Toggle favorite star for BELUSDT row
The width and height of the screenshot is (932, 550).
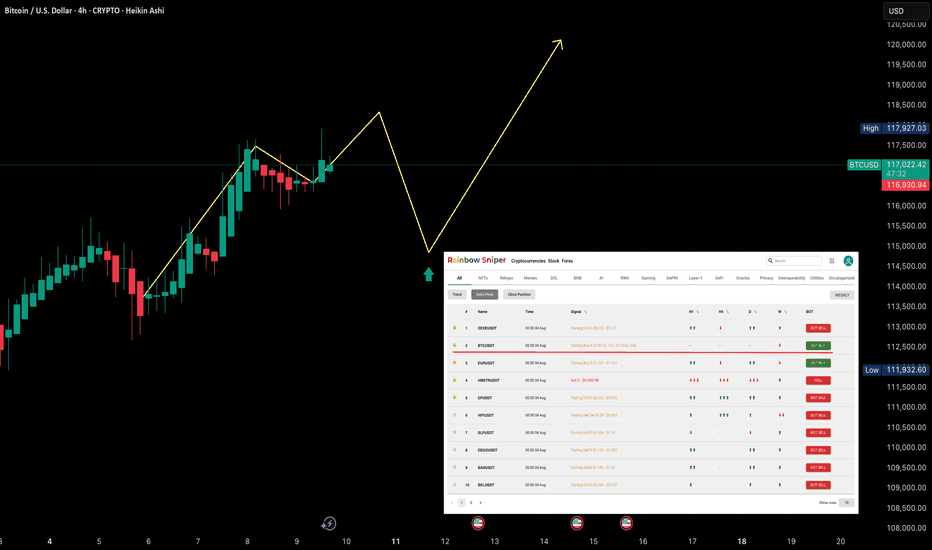pos(455,485)
